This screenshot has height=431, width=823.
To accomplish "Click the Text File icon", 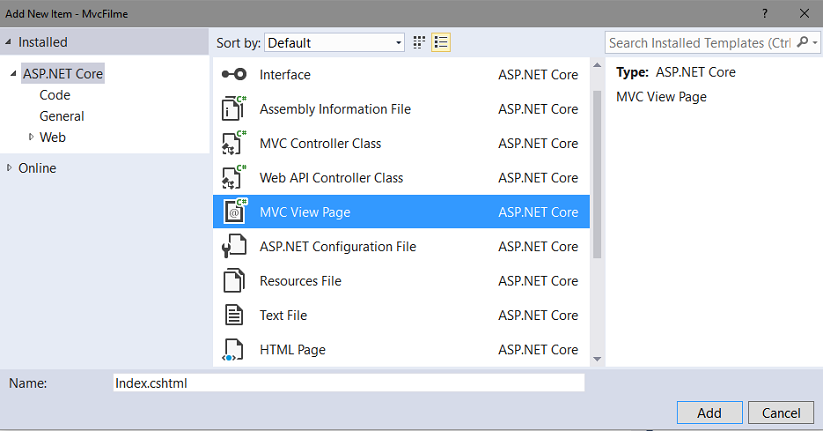I will (x=234, y=315).
